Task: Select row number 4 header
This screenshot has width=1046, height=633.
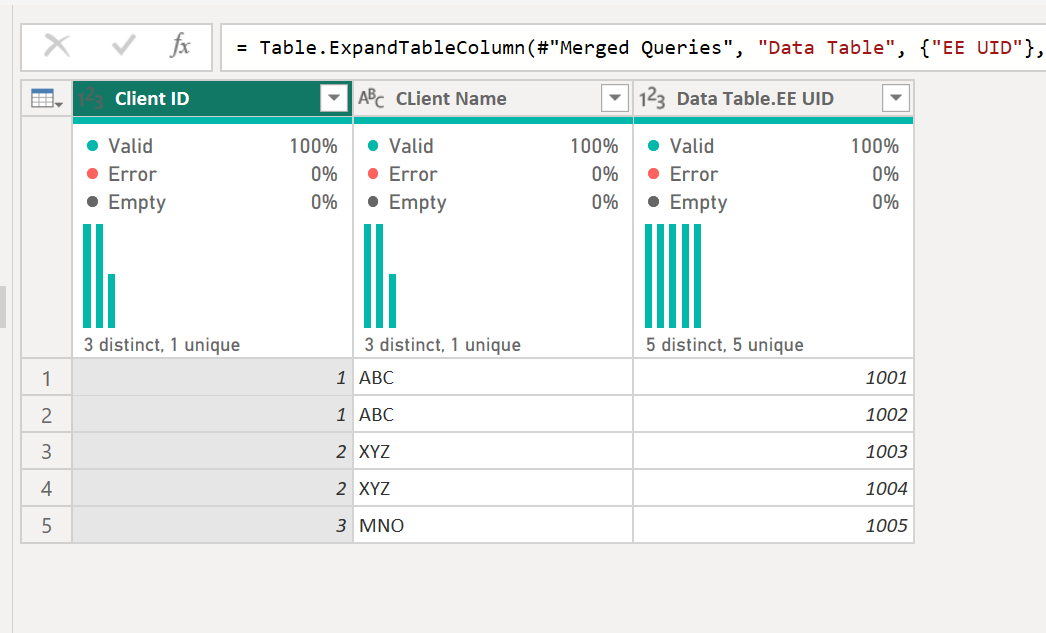Action: (x=47, y=489)
